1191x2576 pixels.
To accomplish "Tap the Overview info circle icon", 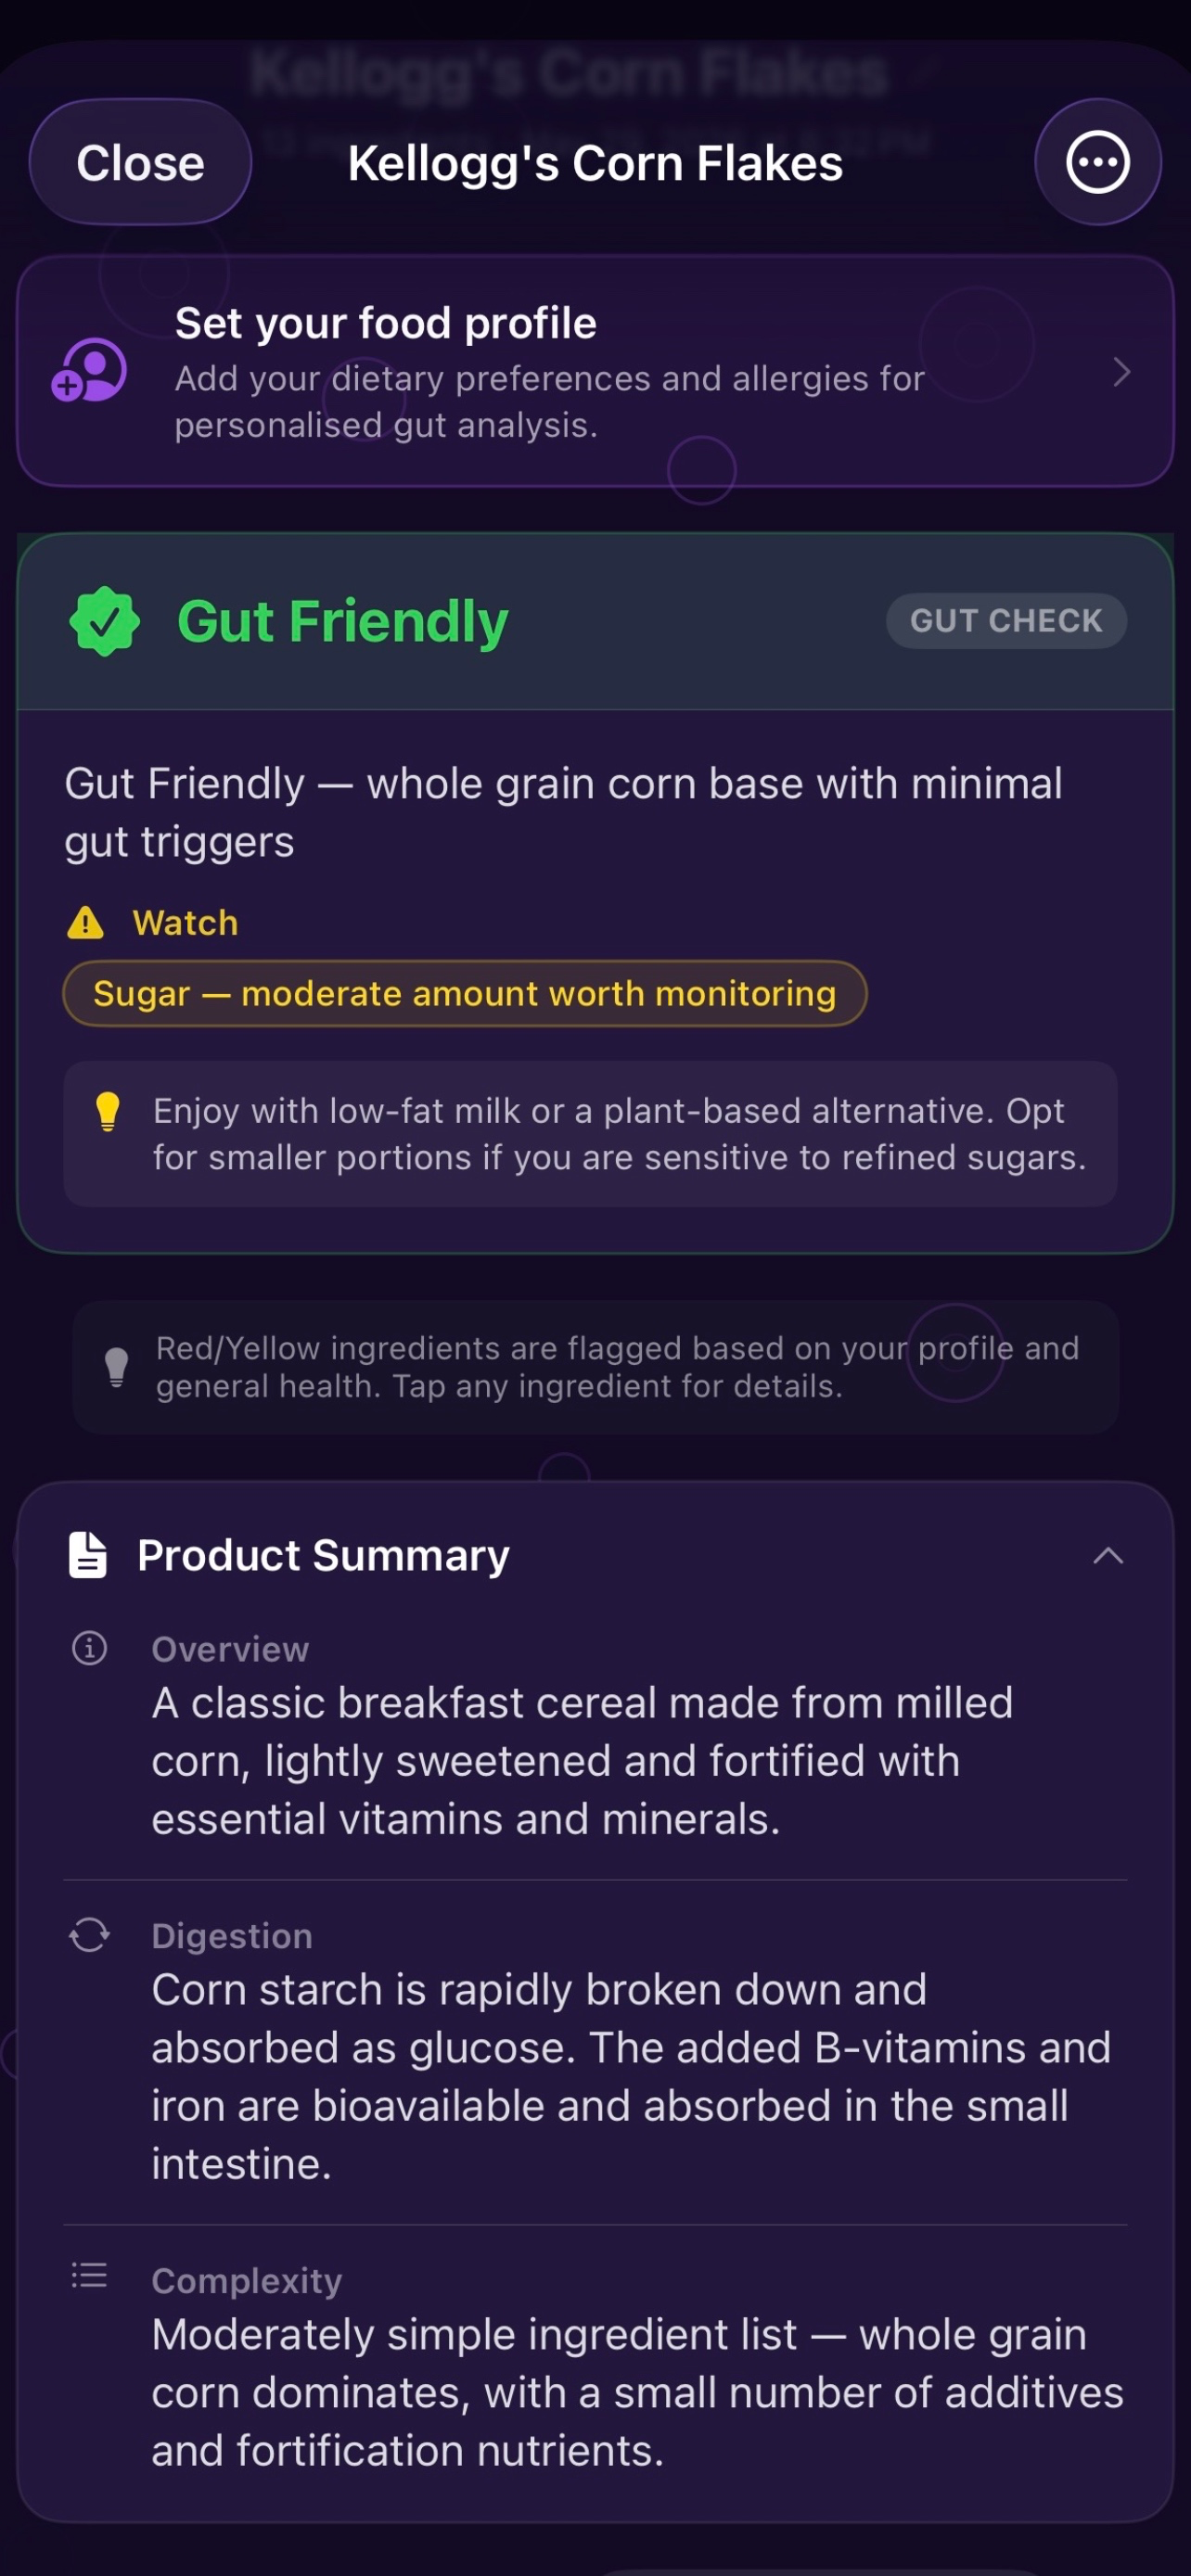I will click(x=90, y=1648).
